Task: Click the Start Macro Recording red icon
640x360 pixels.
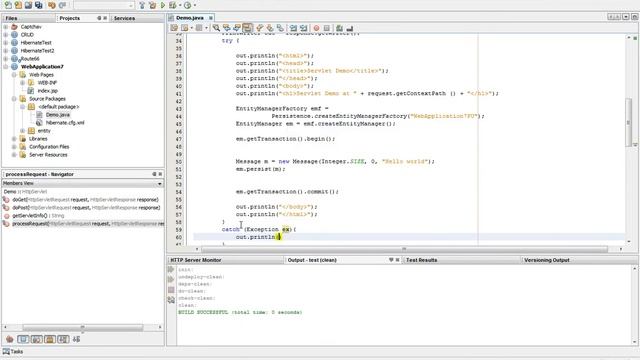Action: 316,28
